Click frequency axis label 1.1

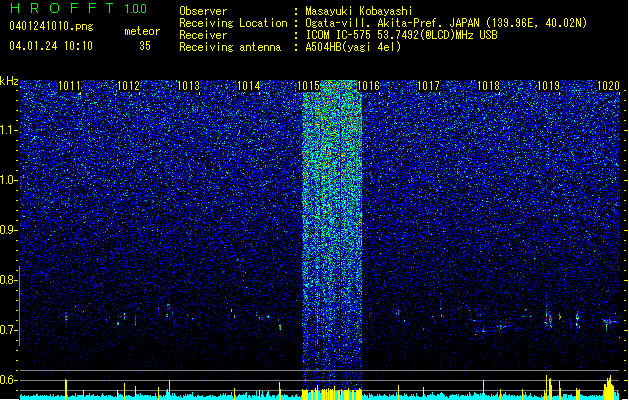(7, 130)
